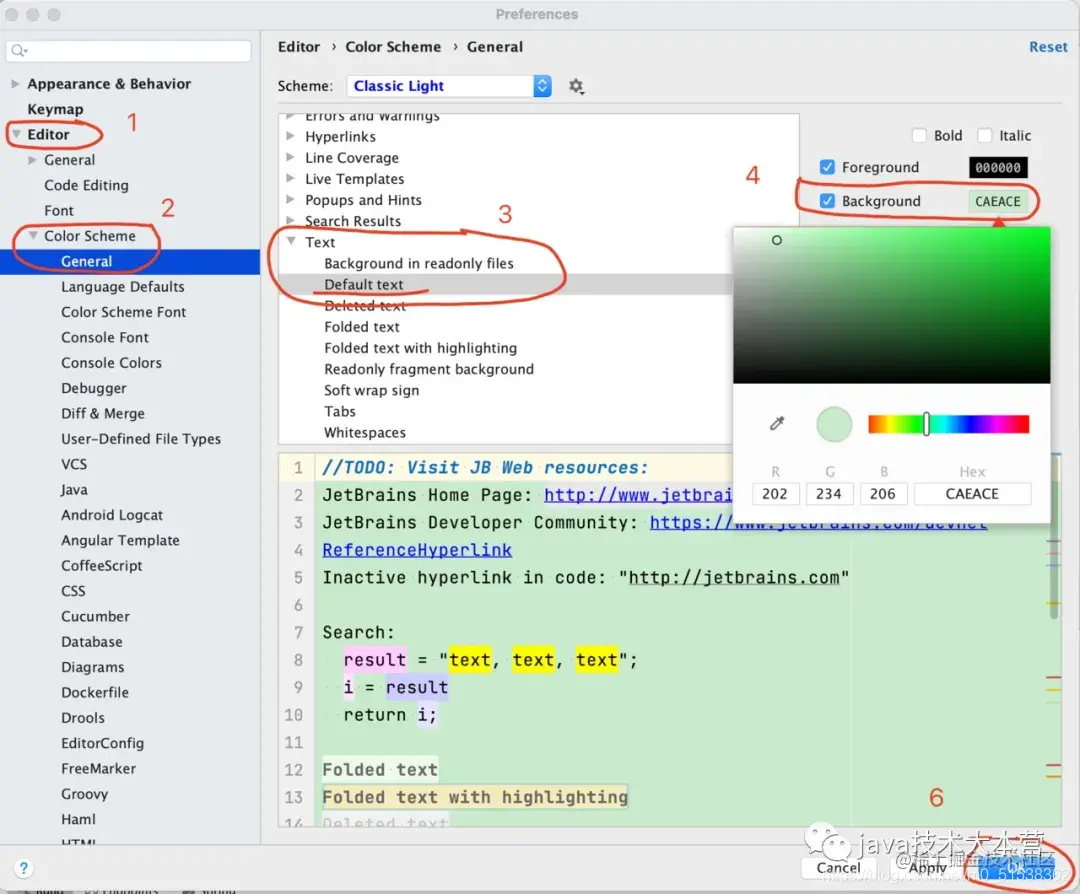Select Folded text with highlighting item
Image resolution: width=1080 pixels, height=894 pixels.
click(420, 348)
